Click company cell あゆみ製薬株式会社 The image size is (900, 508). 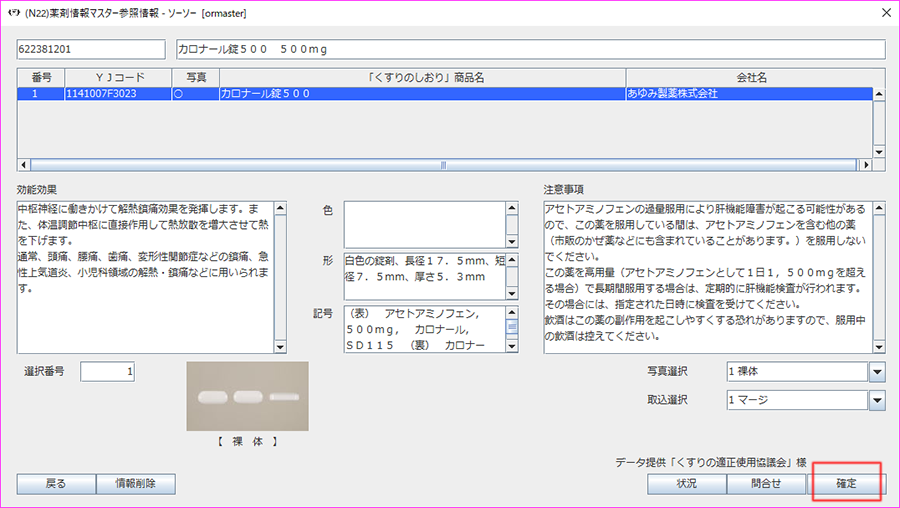[750, 94]
